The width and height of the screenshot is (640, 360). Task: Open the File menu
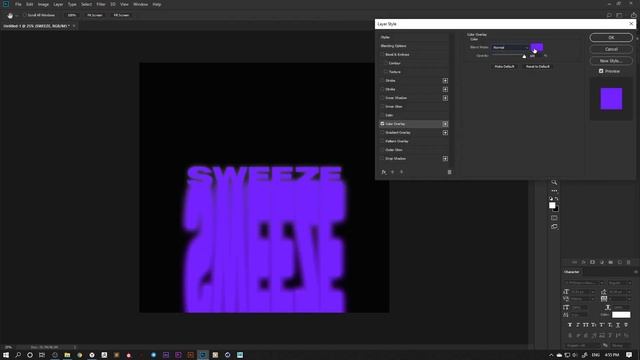[18, 4]
